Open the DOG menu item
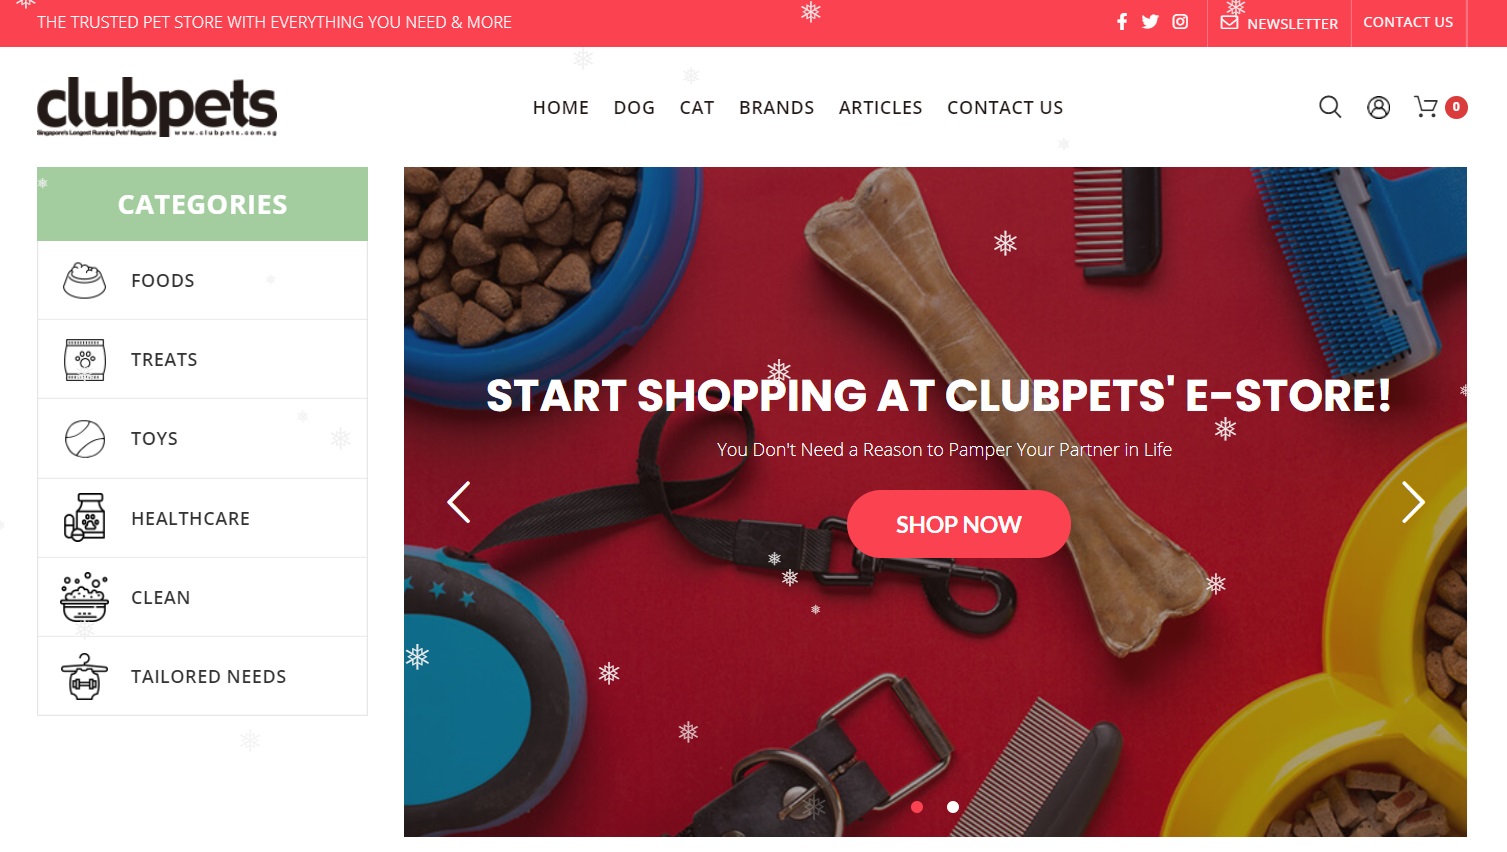Screen dimensions: 1507x852 pos(634,108)
